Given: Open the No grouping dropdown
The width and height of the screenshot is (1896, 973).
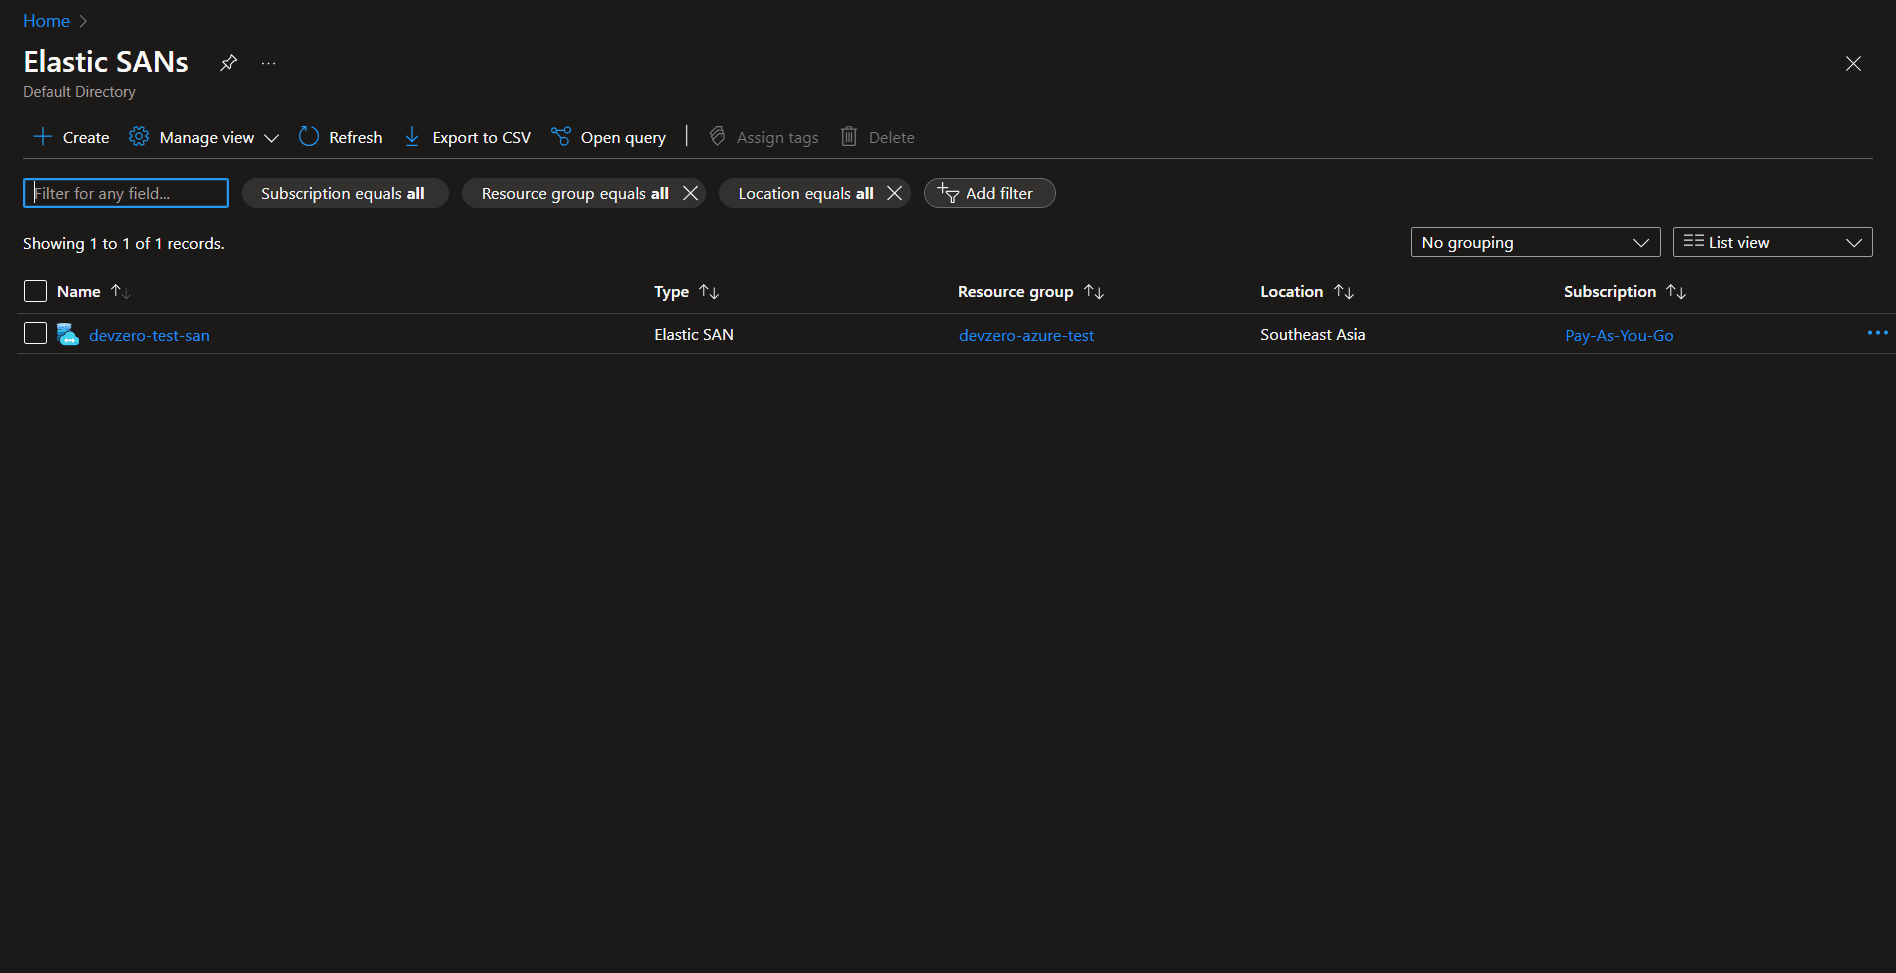Looking at the screenshot, I should 1535,241.
